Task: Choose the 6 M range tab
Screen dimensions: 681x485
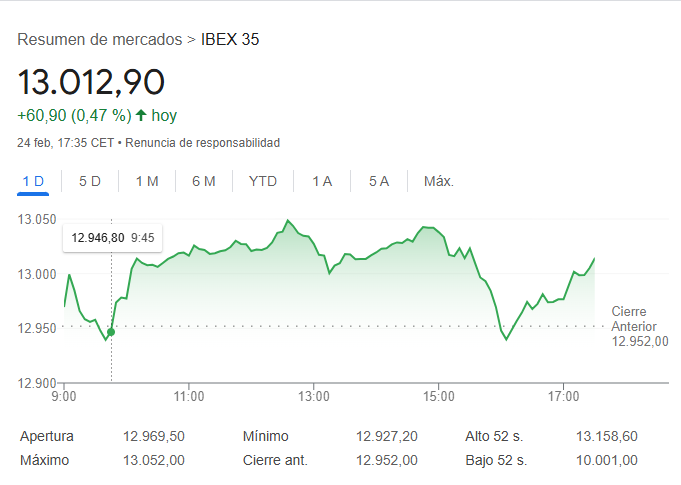Action: click(204, 181)
